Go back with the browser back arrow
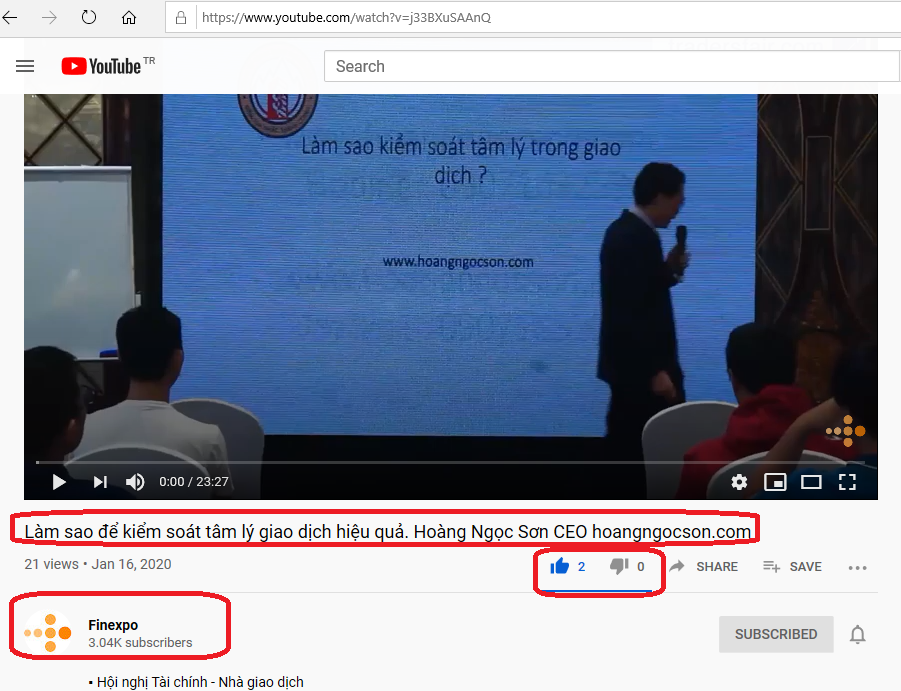The width and height of the screenshot is (901, 691). point(10,18)
